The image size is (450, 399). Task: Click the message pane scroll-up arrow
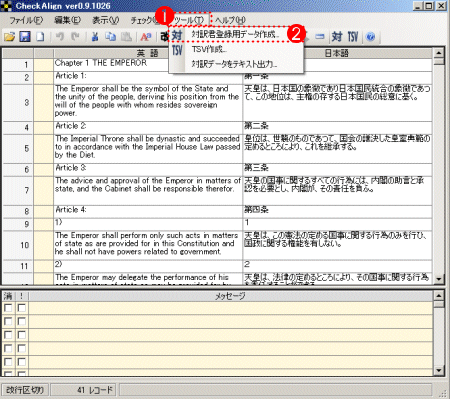[x=439, y=296]
